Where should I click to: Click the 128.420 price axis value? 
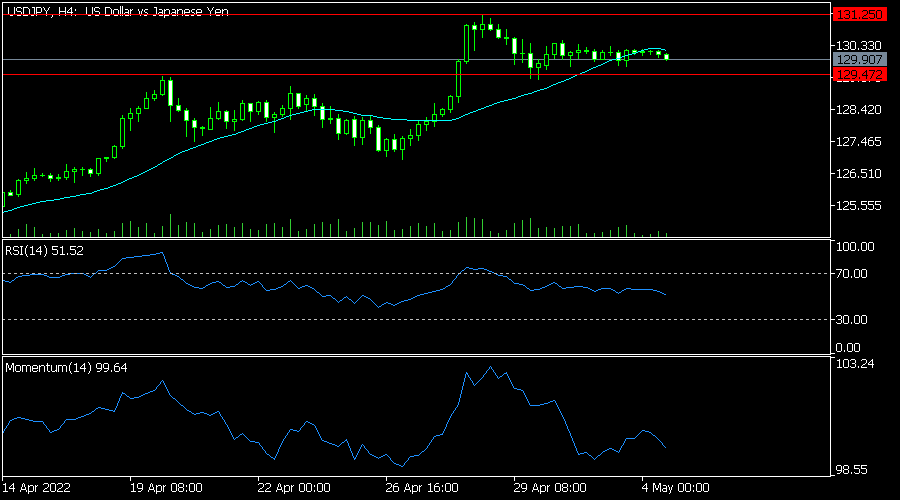[857, 110]
